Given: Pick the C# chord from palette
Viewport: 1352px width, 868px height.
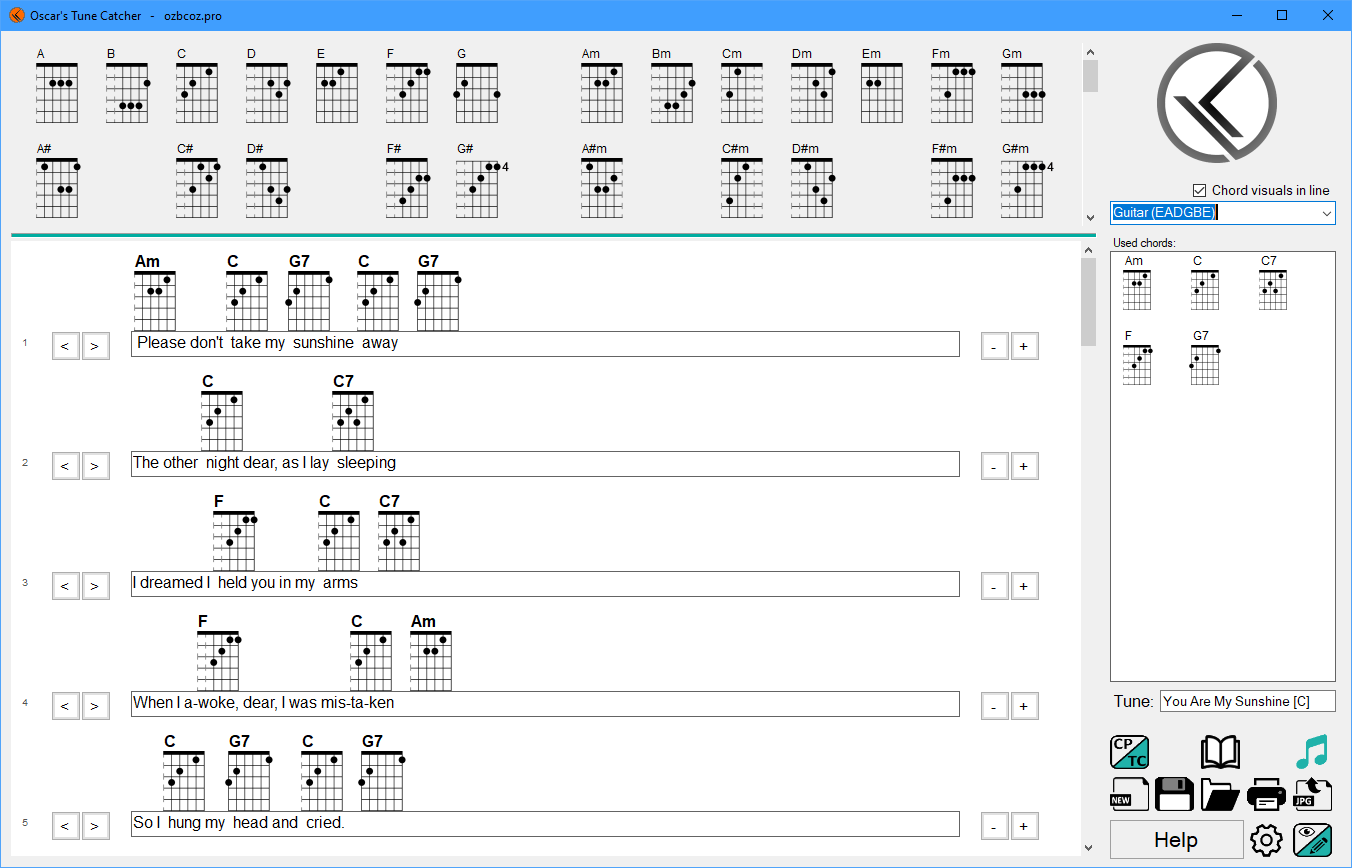Looking at the screenshot, I should [198, 180].
